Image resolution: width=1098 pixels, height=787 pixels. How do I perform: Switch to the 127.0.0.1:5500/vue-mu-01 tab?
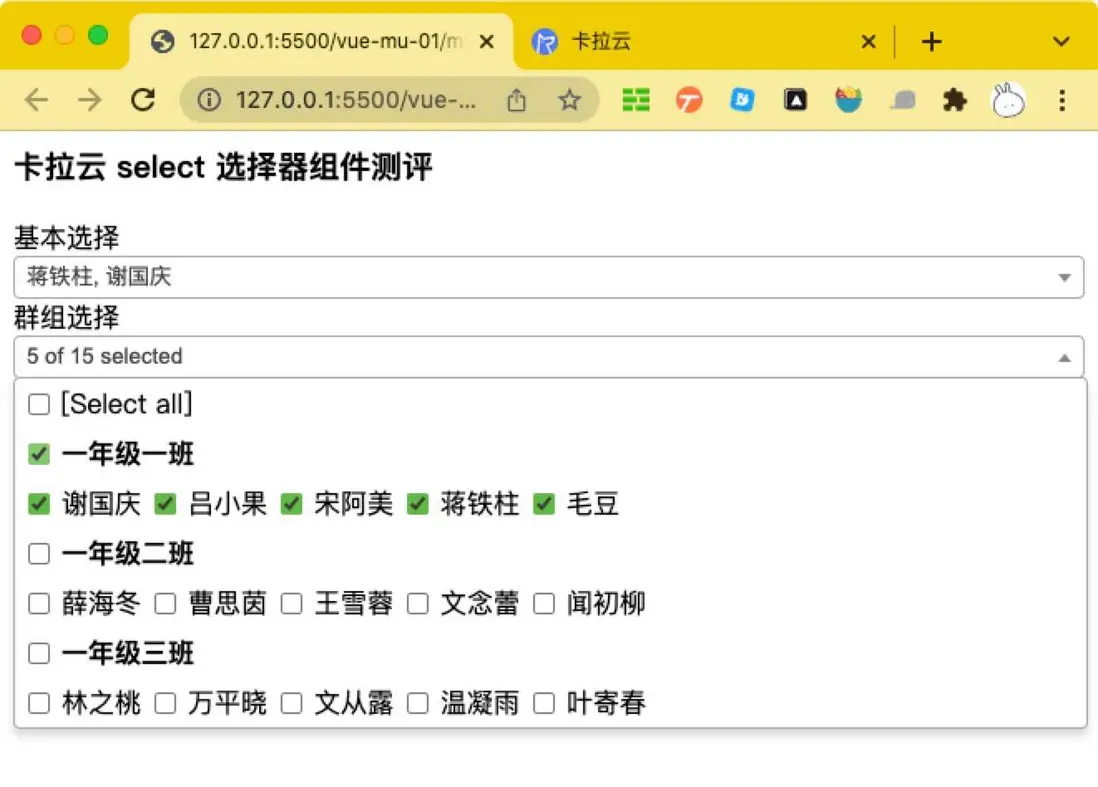tap(321, 41)
